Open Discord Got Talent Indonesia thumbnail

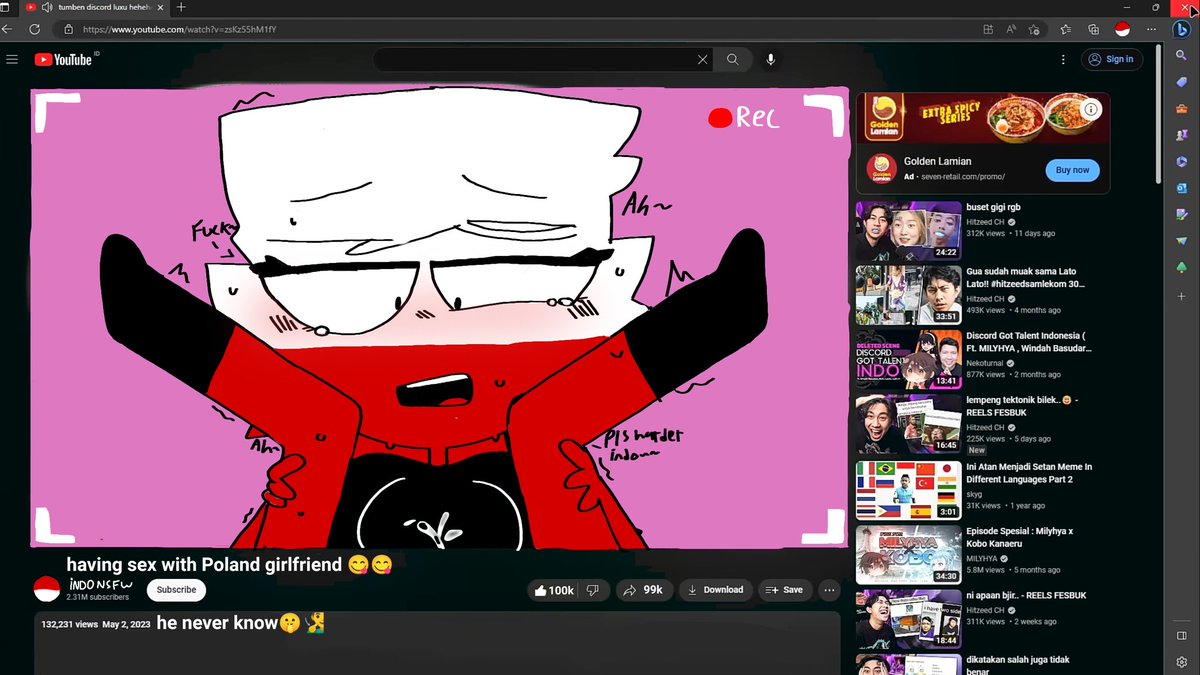(909, 360)
